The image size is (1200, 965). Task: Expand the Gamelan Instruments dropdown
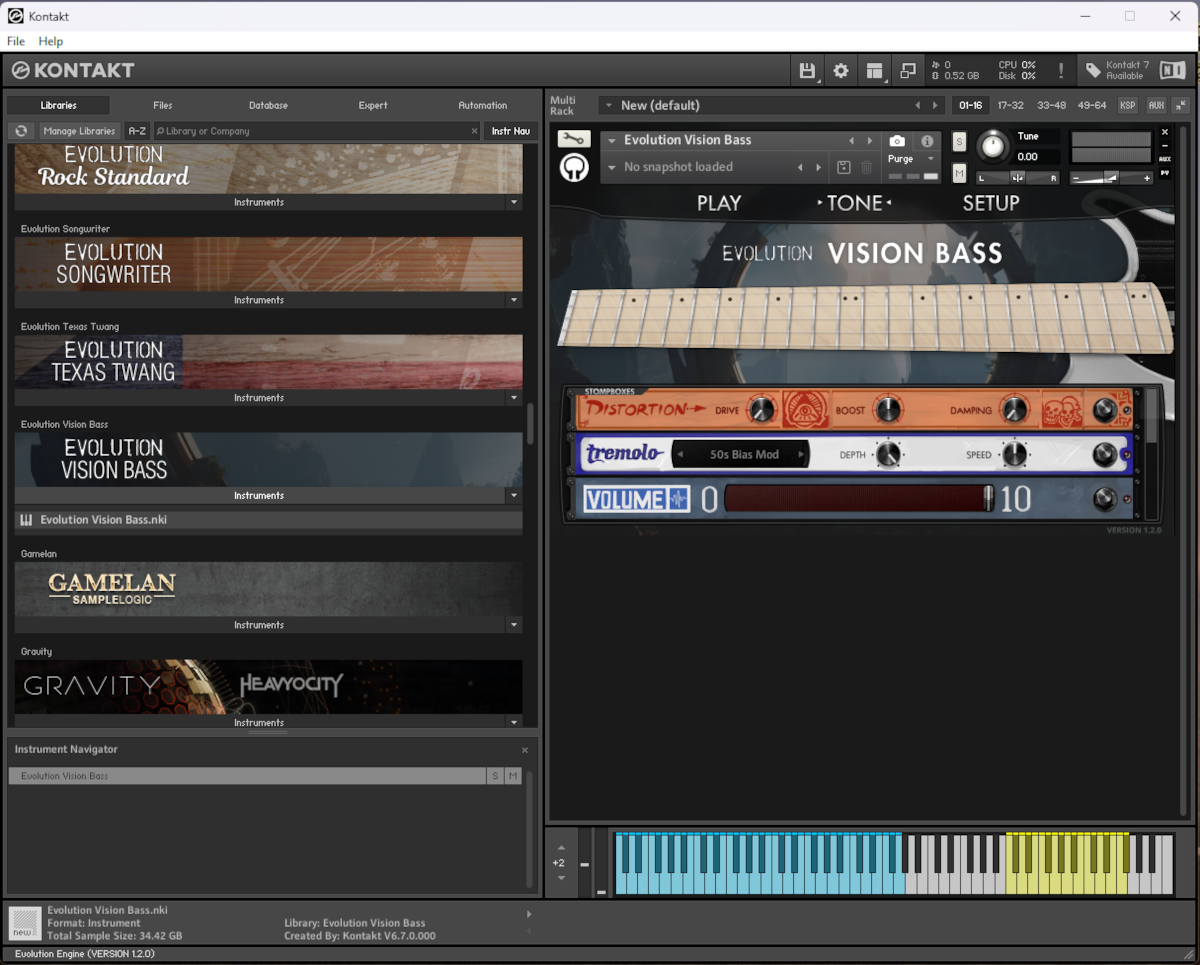514,625
